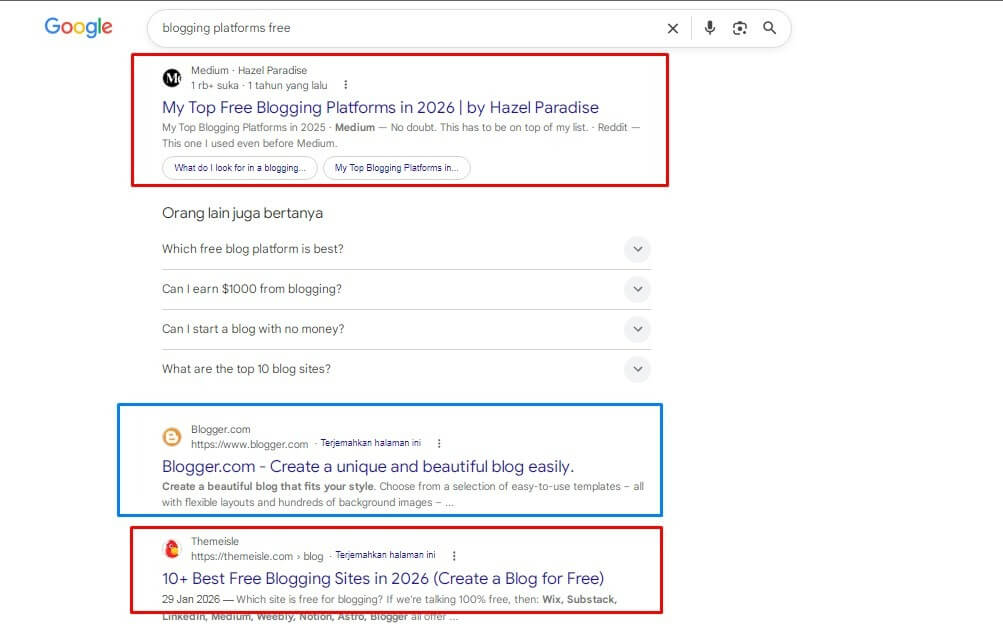The width and height of the screenshot is (1003, 624).
Task: Open "10+ Best Free Blogging Sites in 2026" link
Action: pos(383,579)
